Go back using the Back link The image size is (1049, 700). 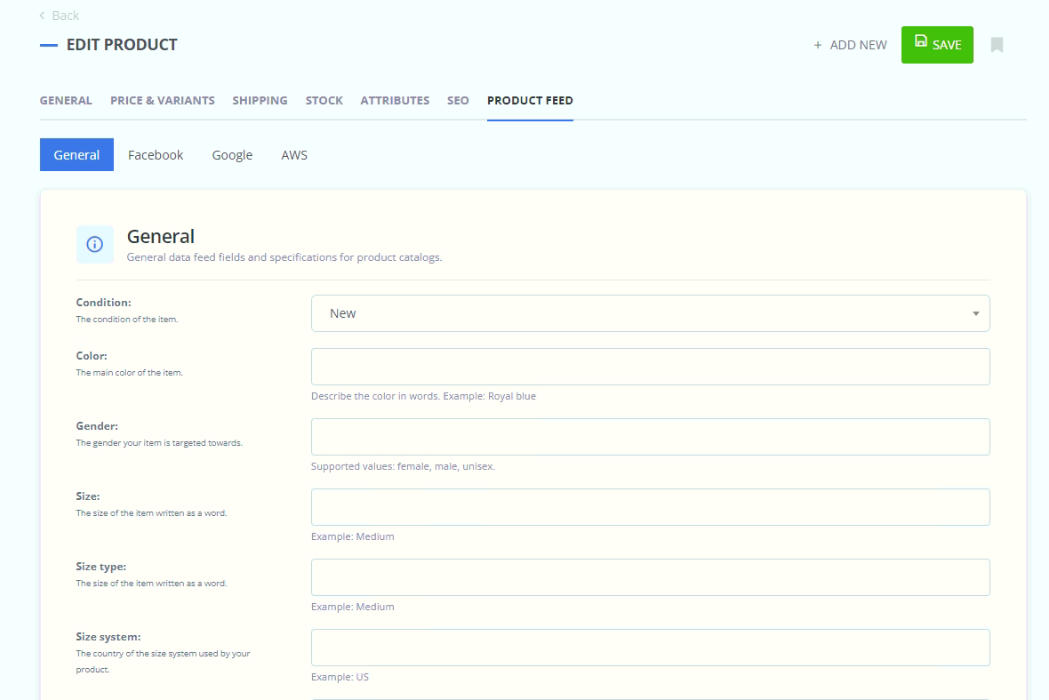[x=59, y=15]
